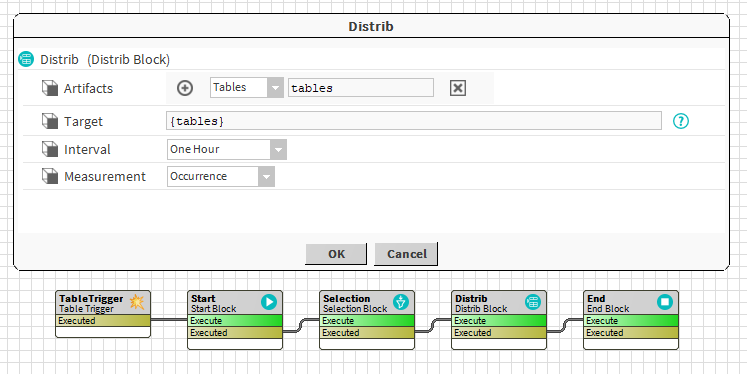Click the Distrib block header icon
Screen dimensions: 747x374
pyautogui.click(x=26, y=60)
